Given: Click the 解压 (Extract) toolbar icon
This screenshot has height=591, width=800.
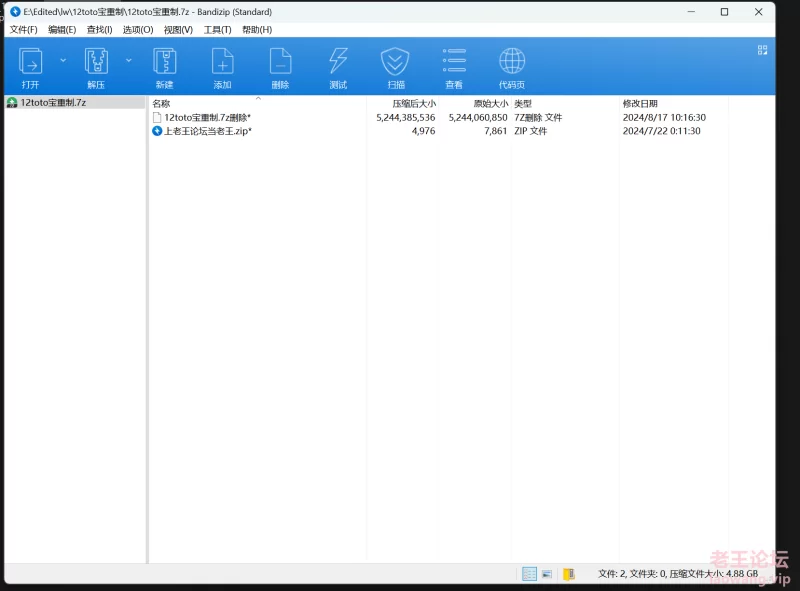Looking at the screenshot, I should pyautogui.click(x=96, y=61).
